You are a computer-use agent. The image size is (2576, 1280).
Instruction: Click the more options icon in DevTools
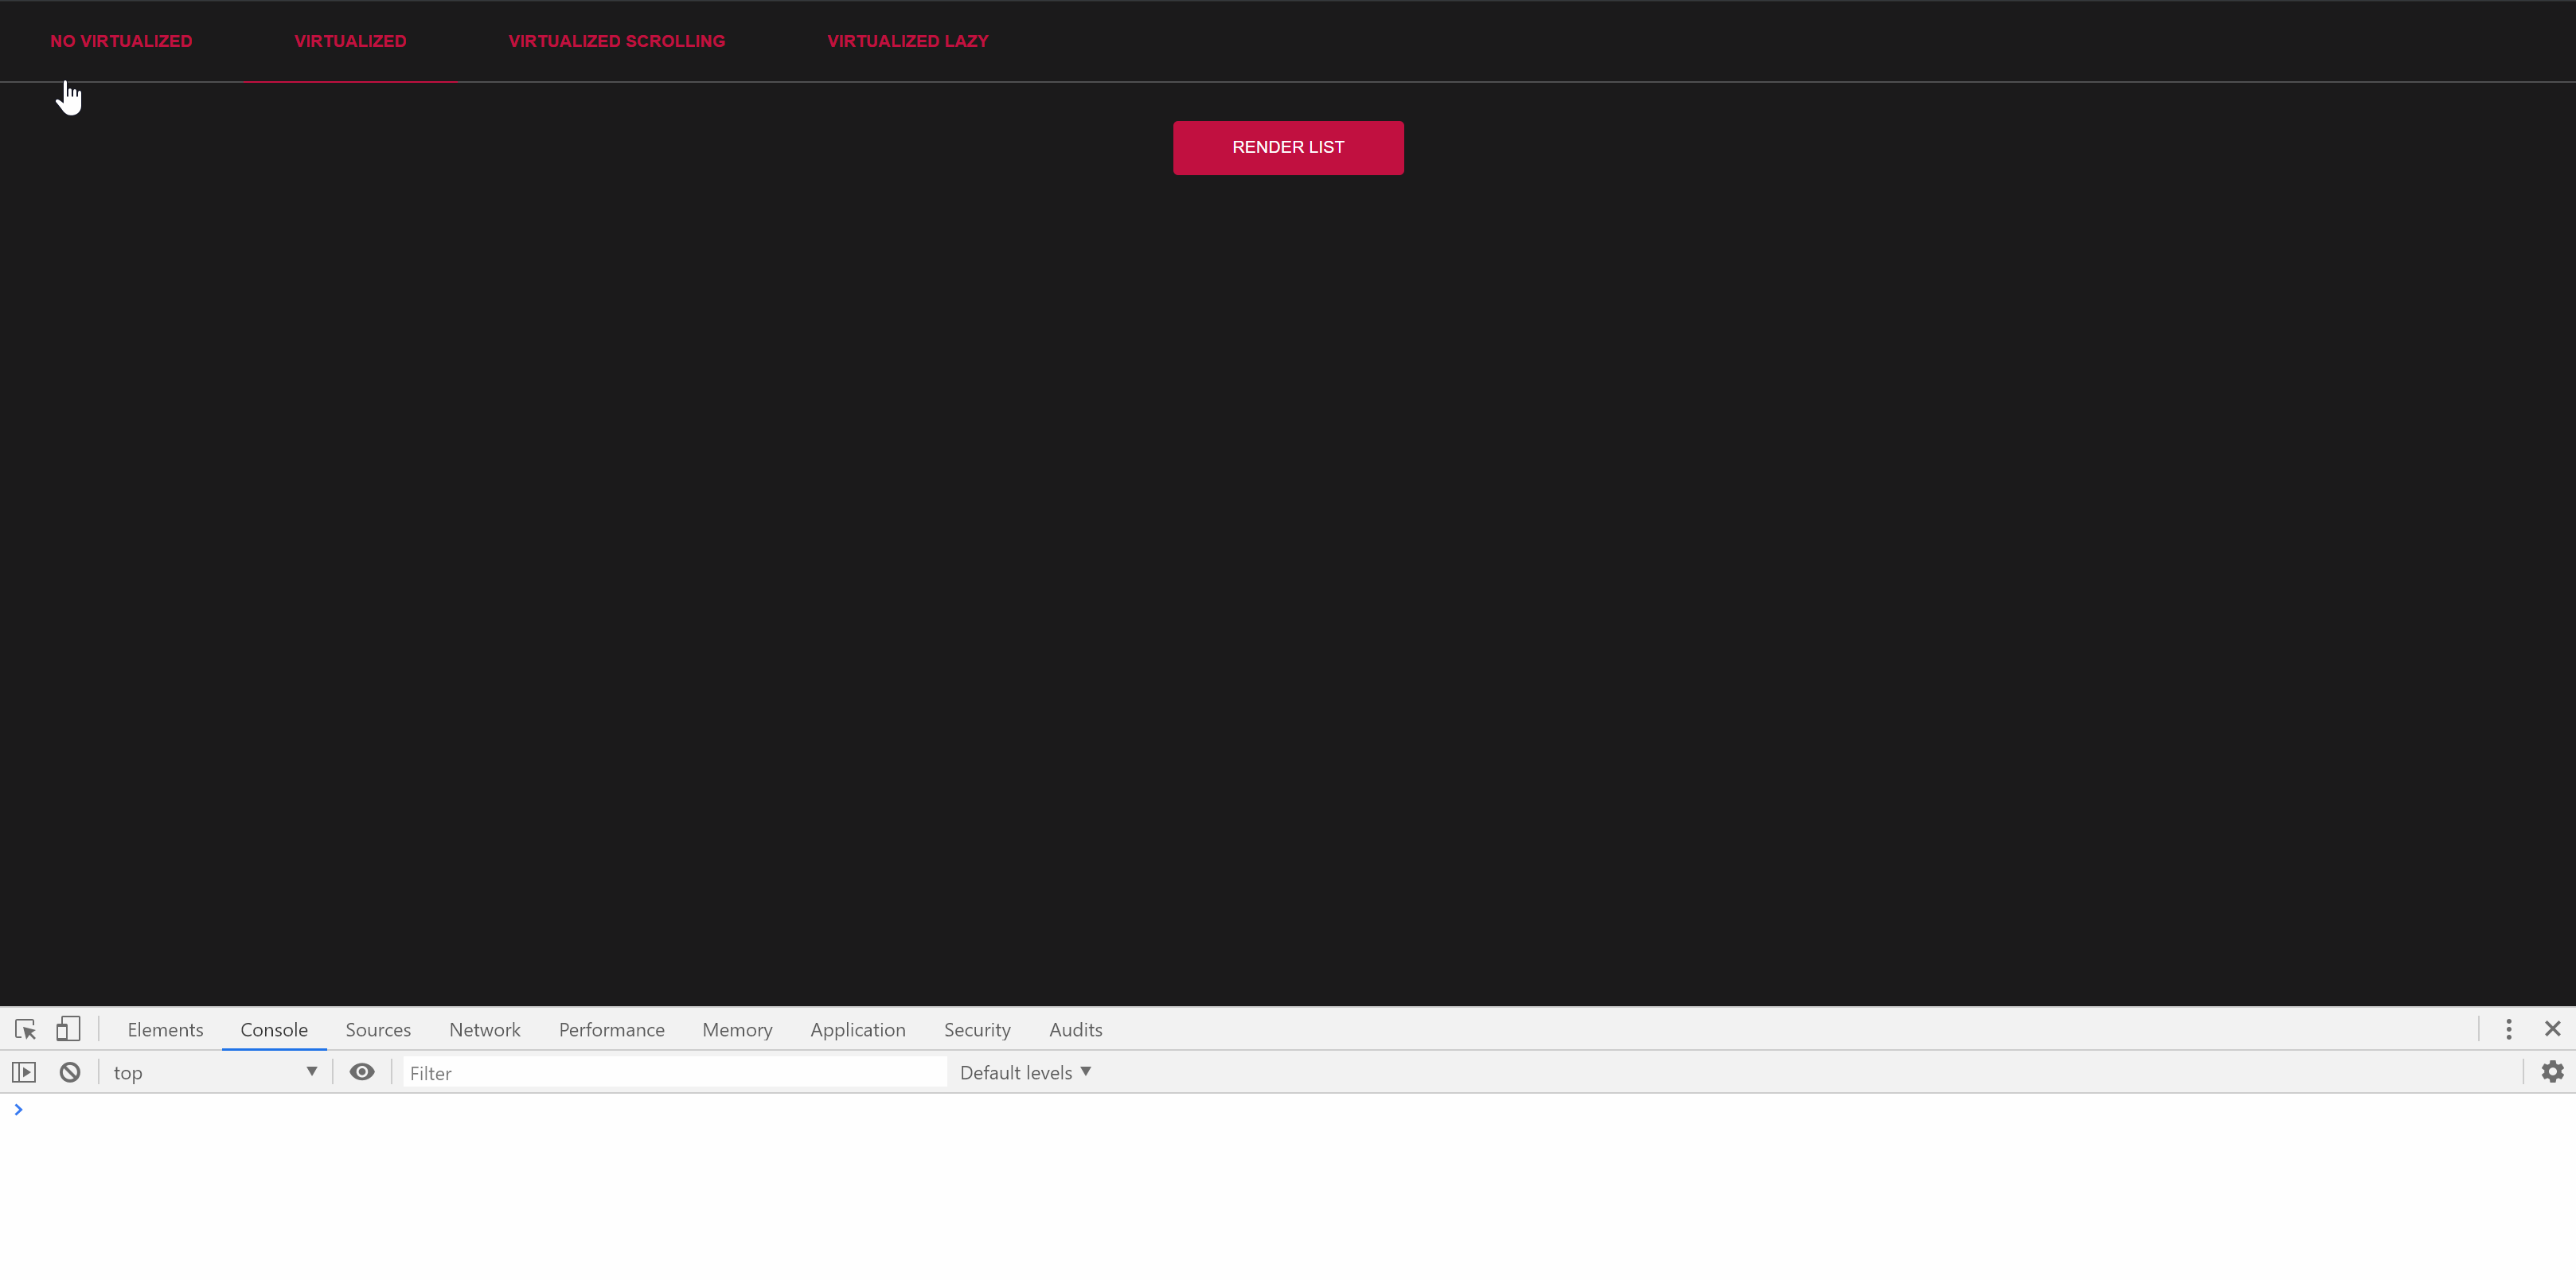(2508, 1028)
